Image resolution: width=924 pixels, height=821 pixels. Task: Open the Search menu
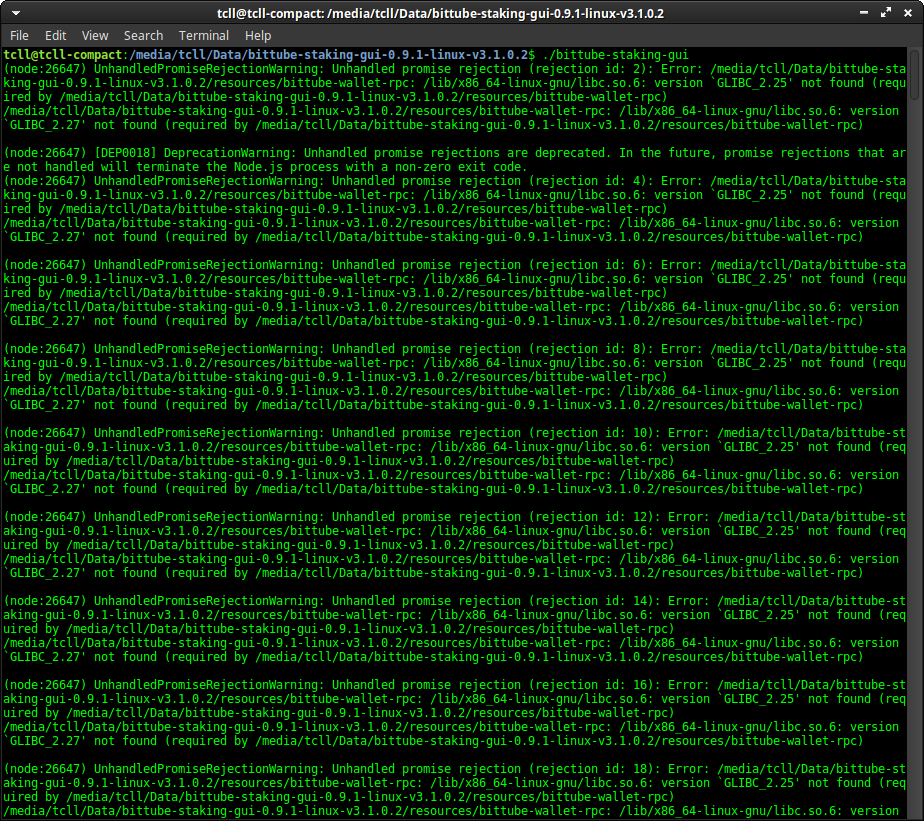point(143,35)
